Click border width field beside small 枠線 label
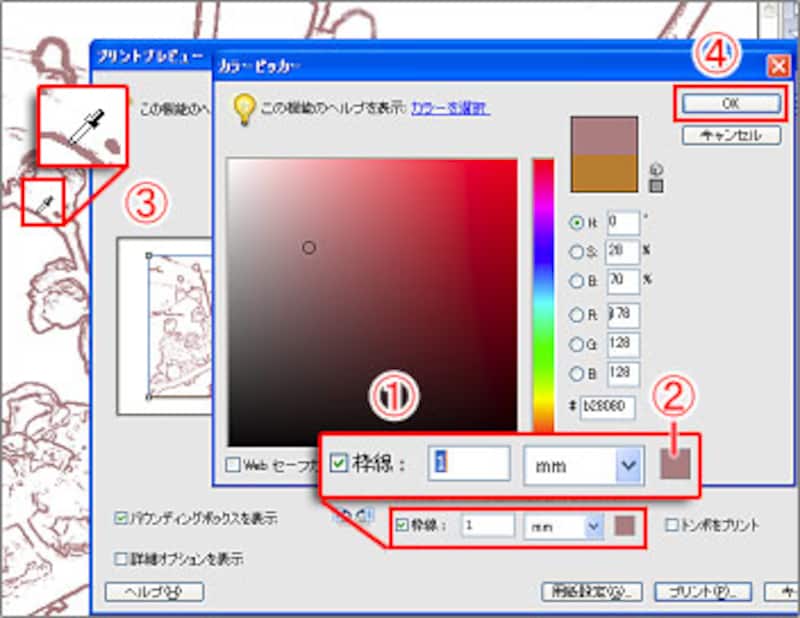 tap(488, 526)
